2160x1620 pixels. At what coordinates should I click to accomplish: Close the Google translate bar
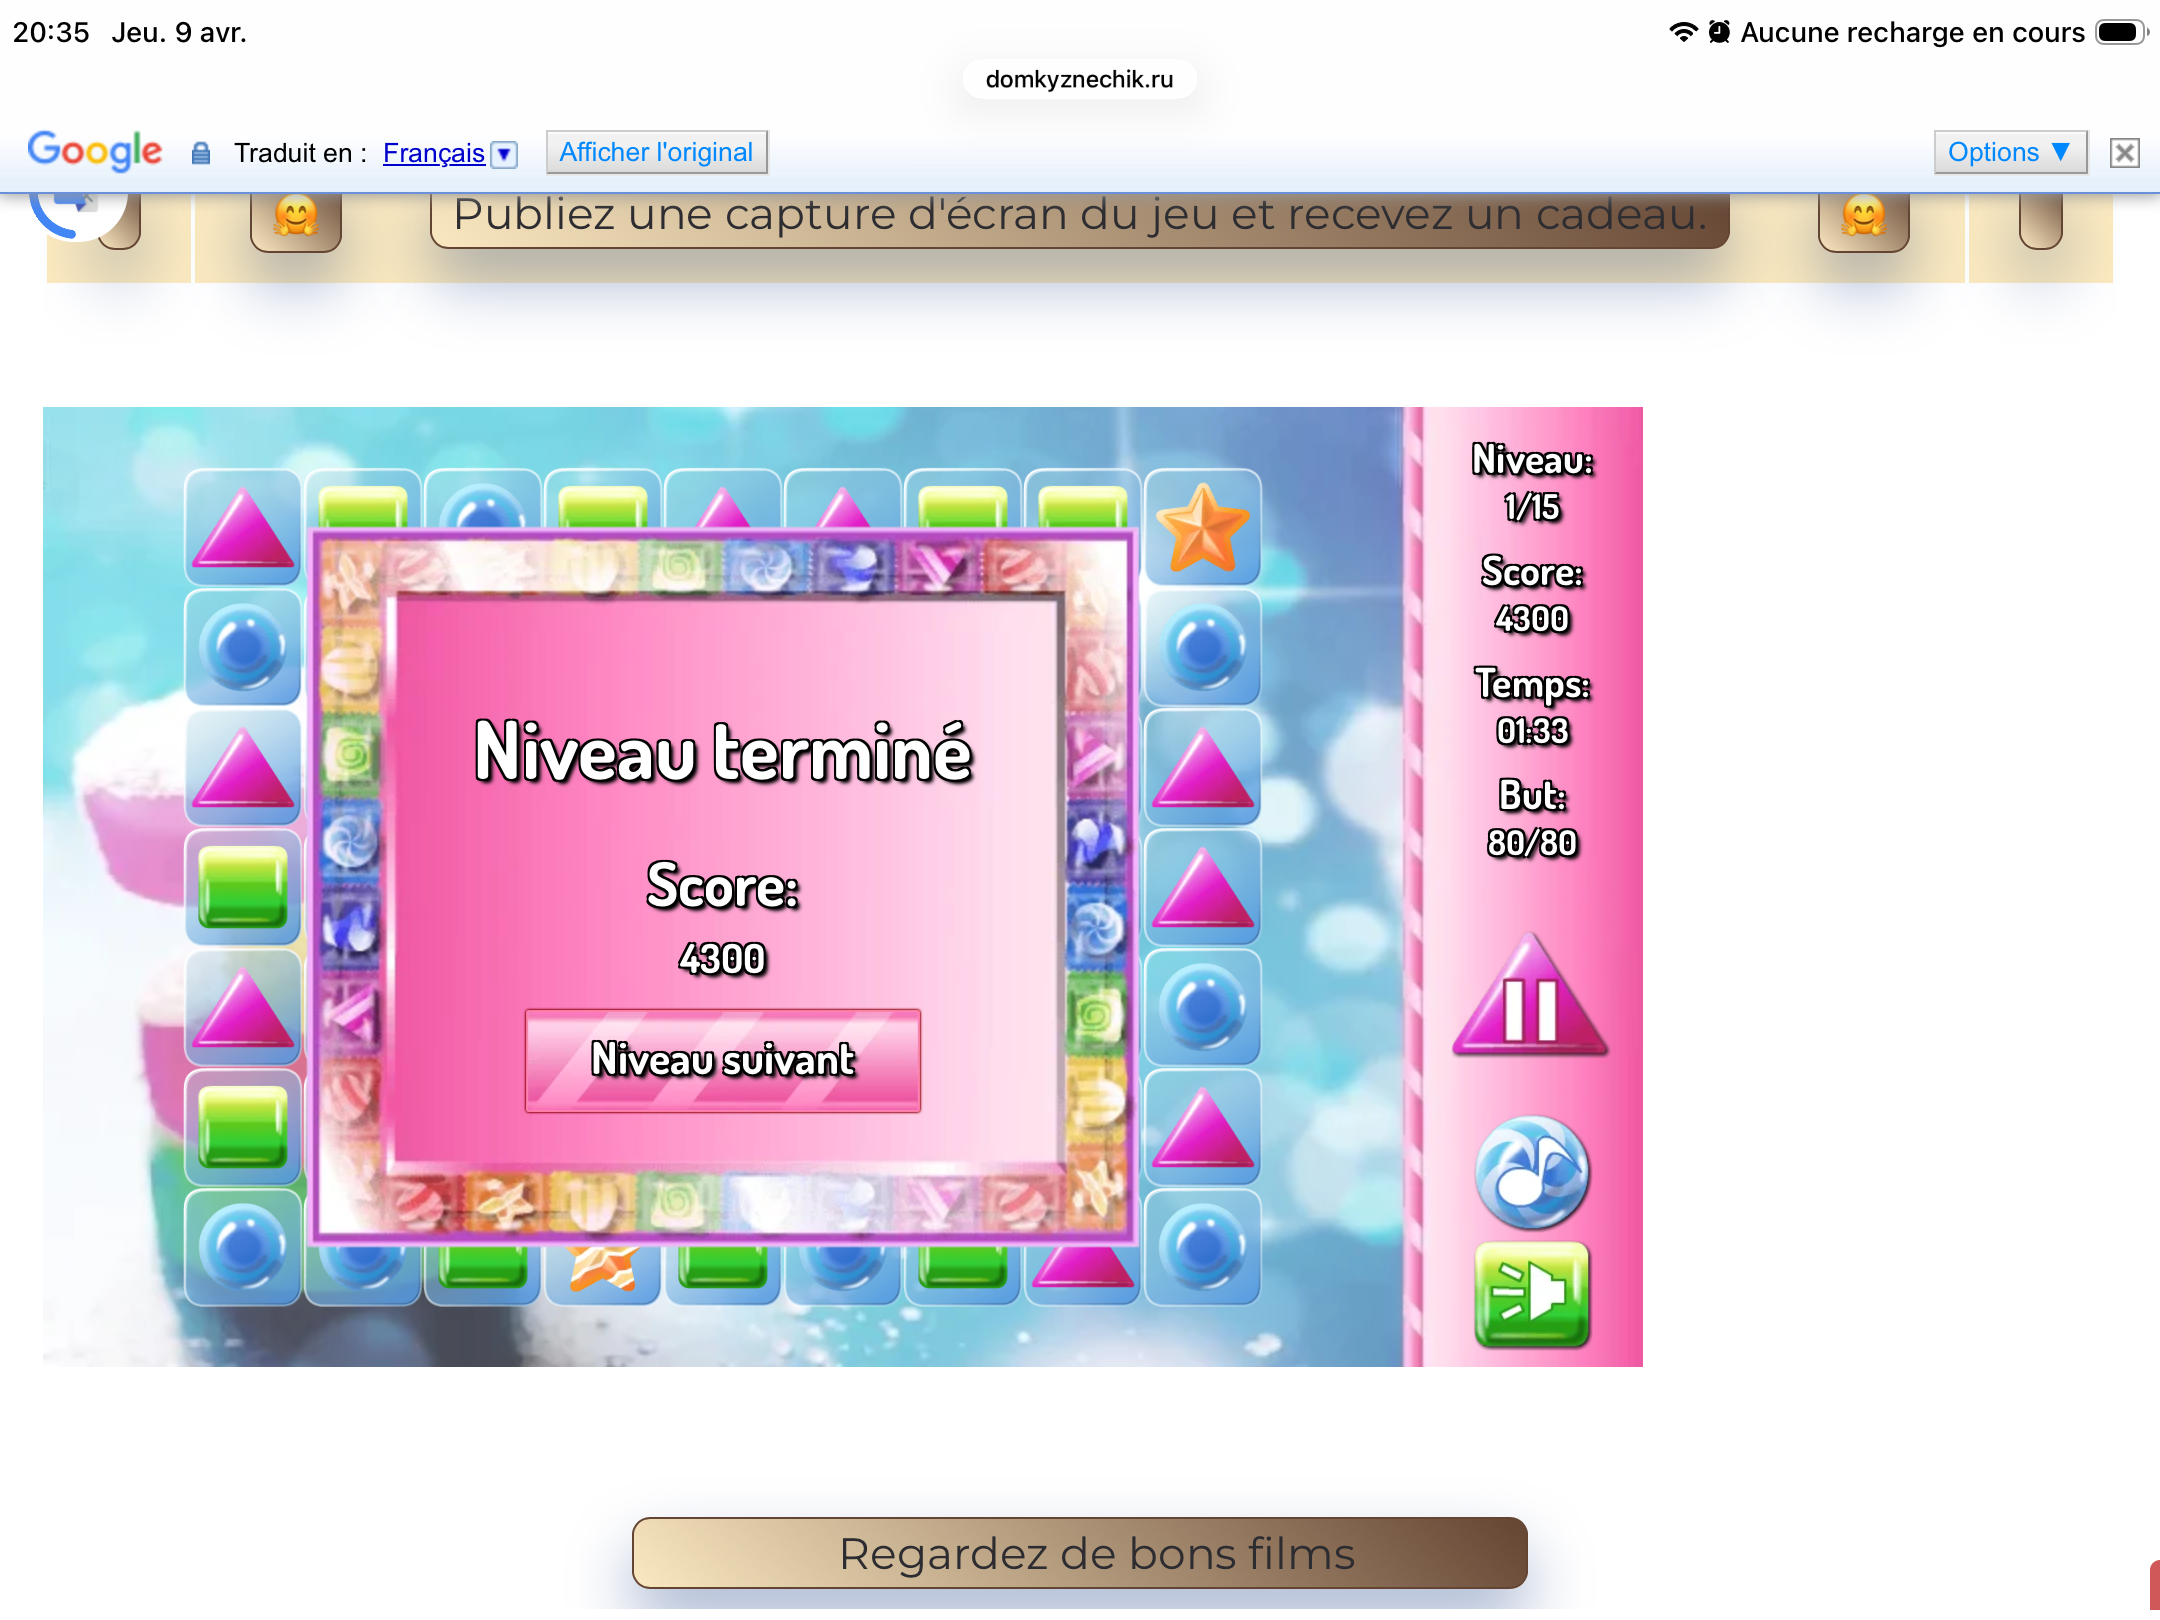tap(2124, 153)
